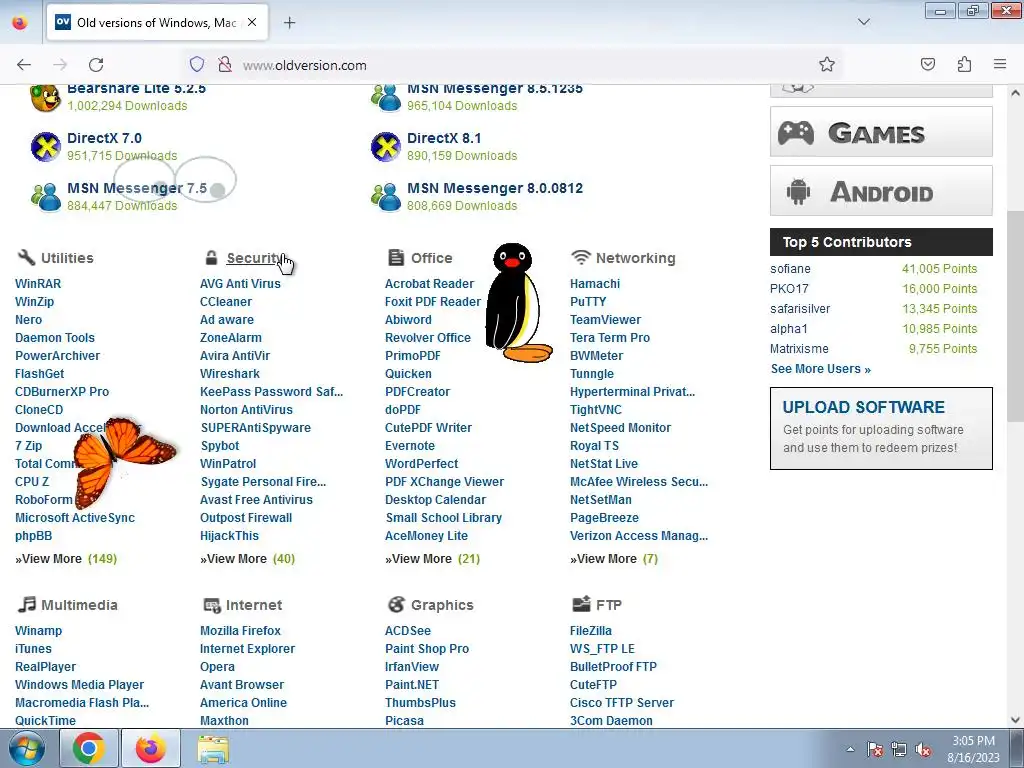Click the scrollbar down arrow

(1015, 720)
